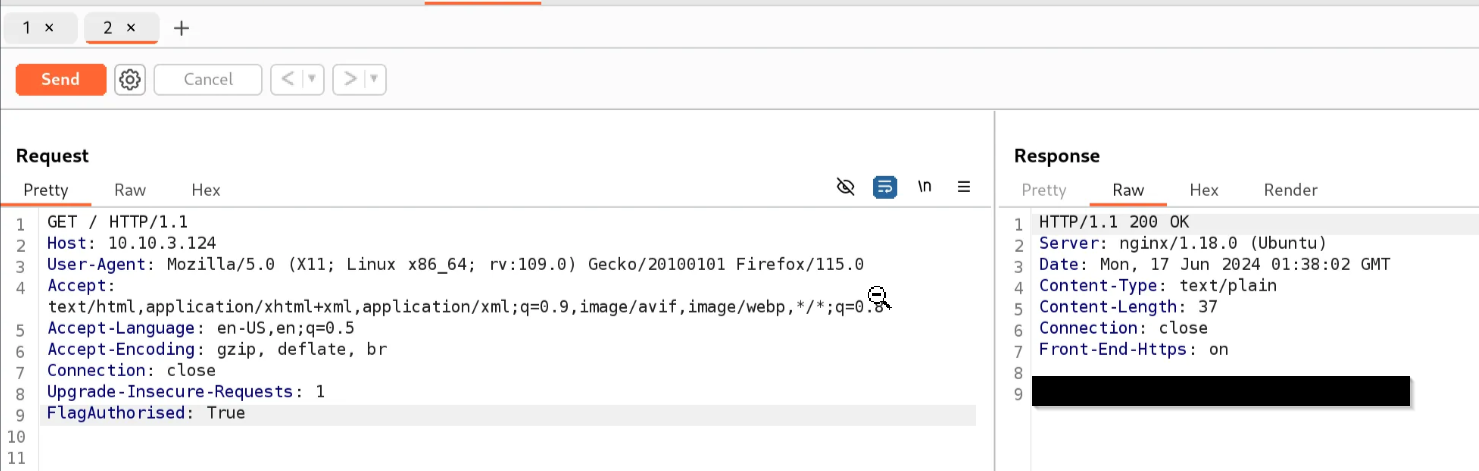Switch Request view to Hex tab
1479x471 pixels.
pos(206,190)
